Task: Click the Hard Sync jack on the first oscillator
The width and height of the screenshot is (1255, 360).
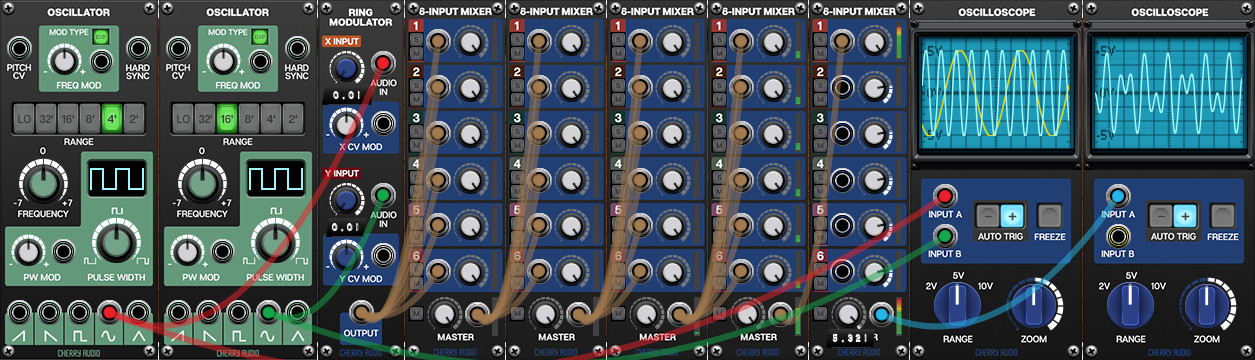Action: click(x=139, y=48)
